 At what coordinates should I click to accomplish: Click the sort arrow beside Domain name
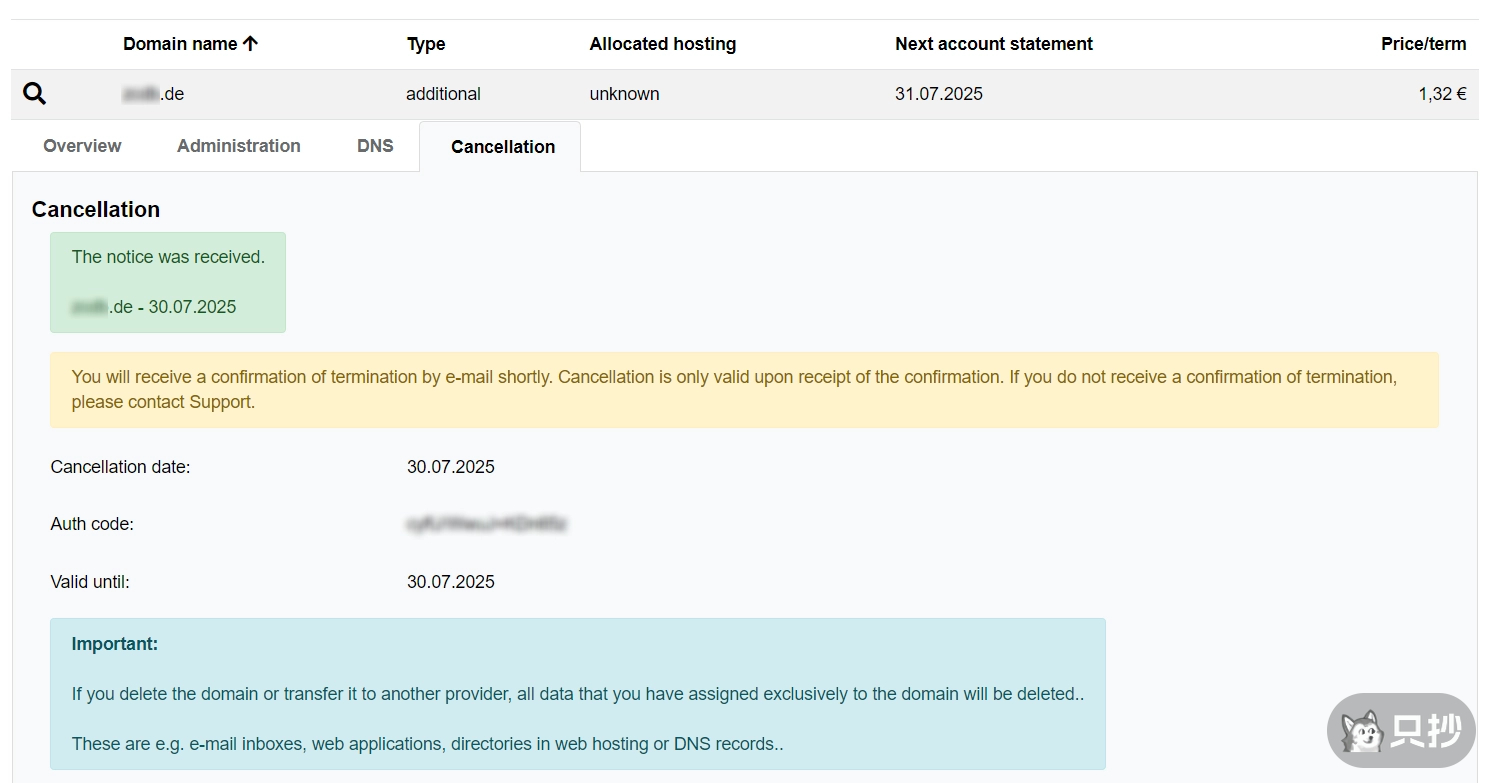[x=250, y=43]
